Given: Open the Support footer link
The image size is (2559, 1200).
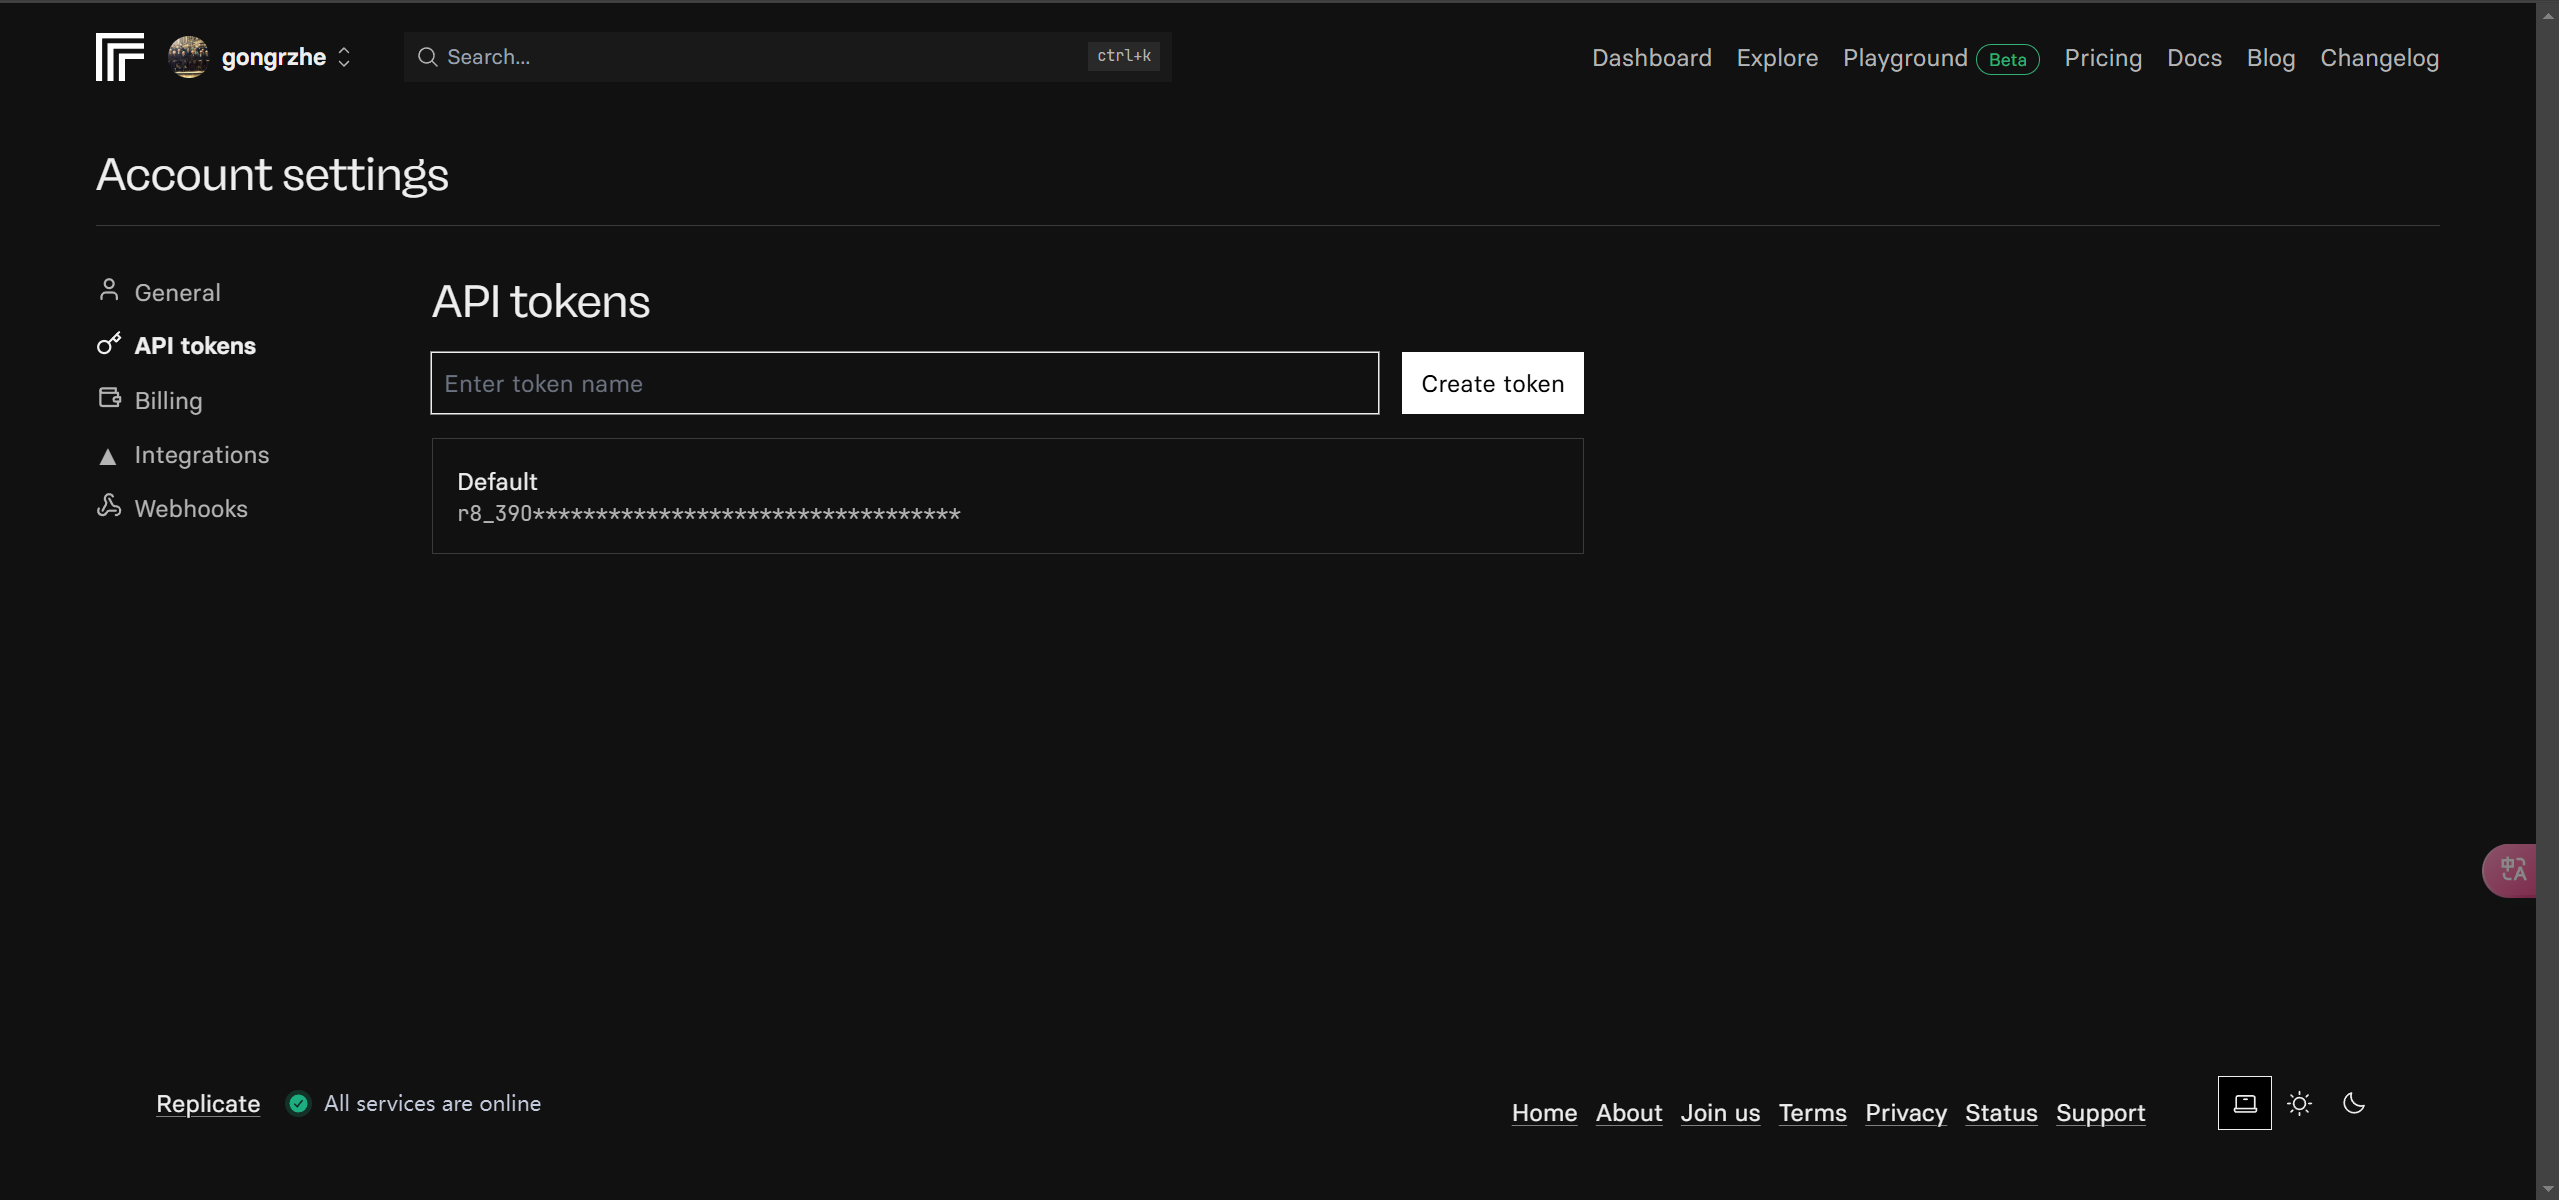Looking at the screenshot, I should (x=2100, y=1113).
